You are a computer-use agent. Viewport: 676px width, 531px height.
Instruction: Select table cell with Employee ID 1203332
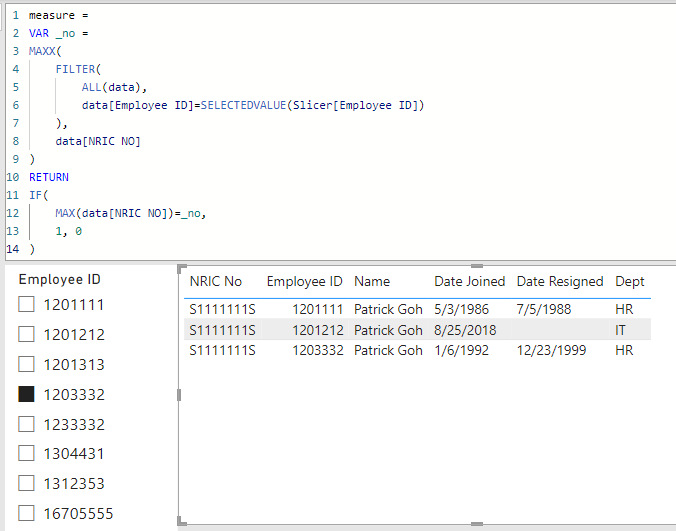[318, 350]
